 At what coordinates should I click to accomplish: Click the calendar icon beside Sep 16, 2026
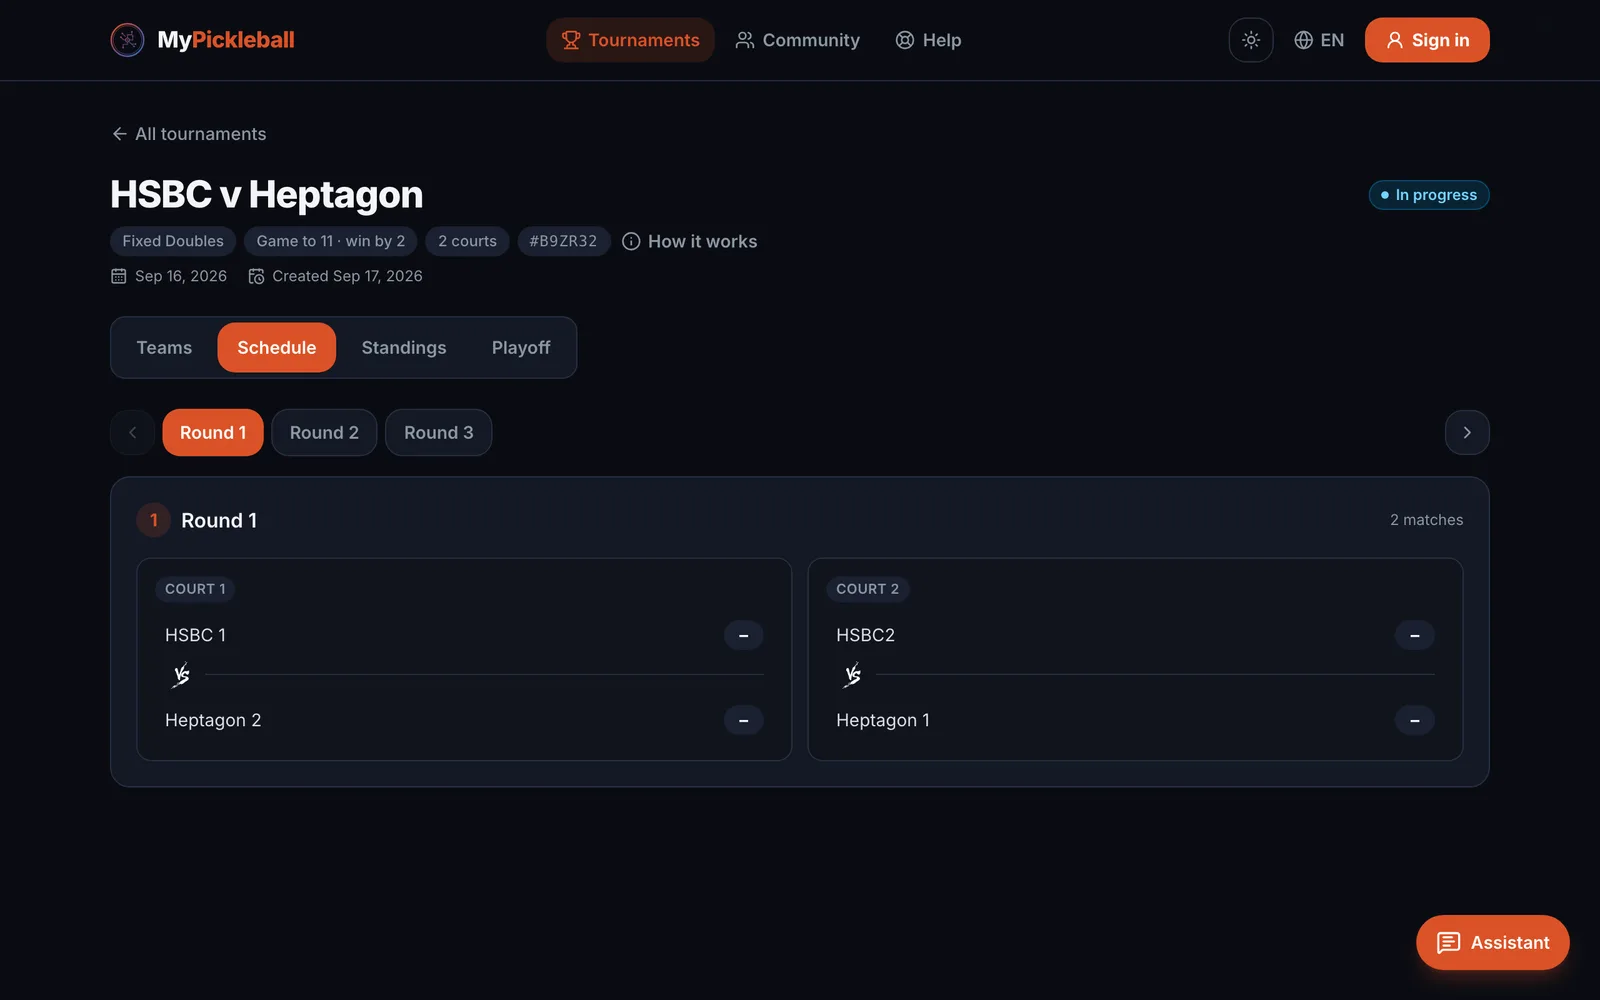click(119, 276)
